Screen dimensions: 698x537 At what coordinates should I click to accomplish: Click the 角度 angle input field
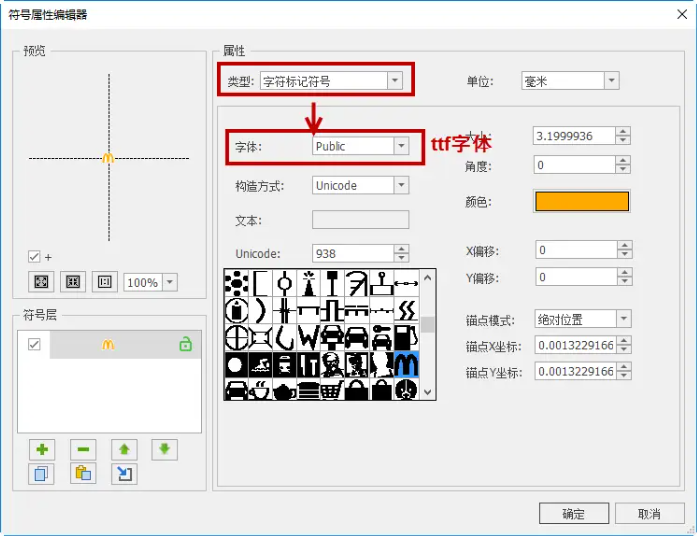pos(574,165)
